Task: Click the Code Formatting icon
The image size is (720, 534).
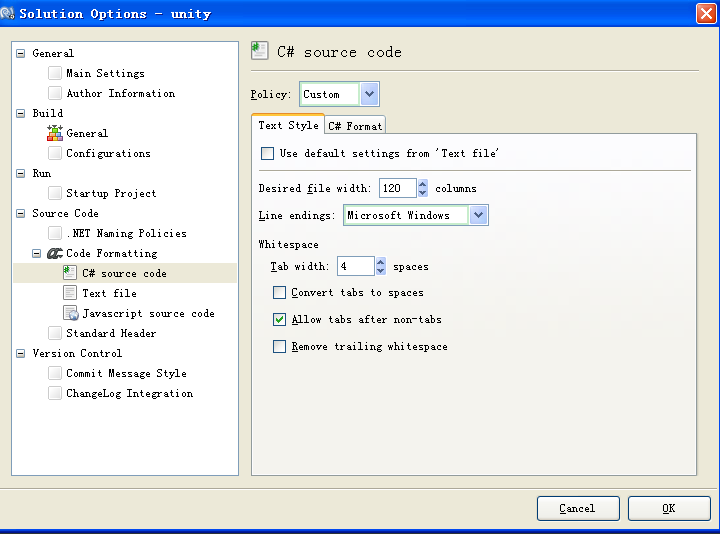Action: (55, 253)
